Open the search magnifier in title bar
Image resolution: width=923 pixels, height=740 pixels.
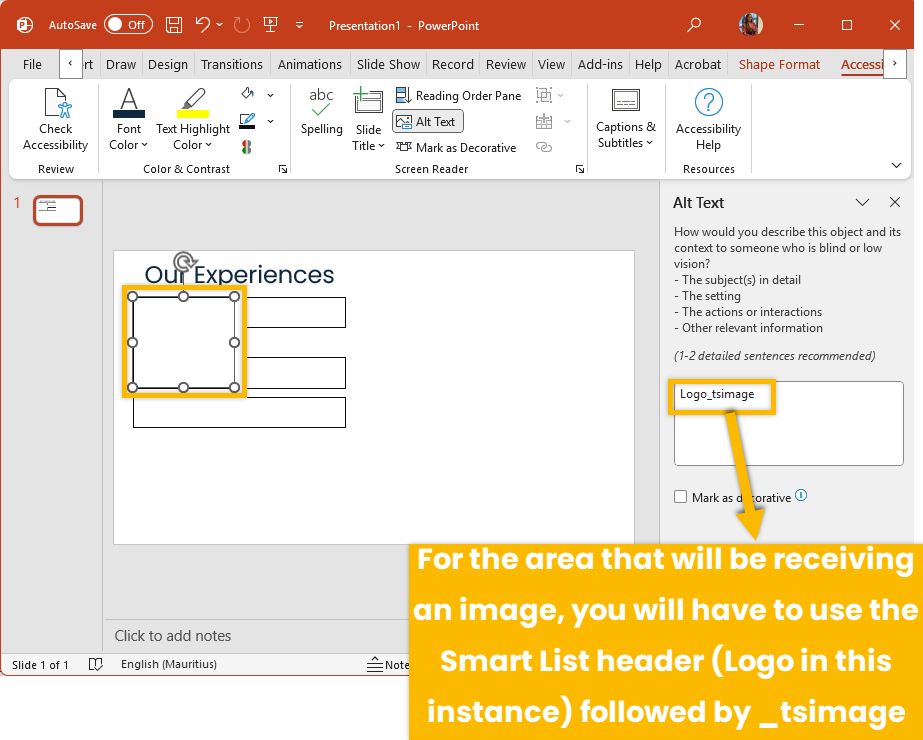pyautogui.click(x=694, y=24)
